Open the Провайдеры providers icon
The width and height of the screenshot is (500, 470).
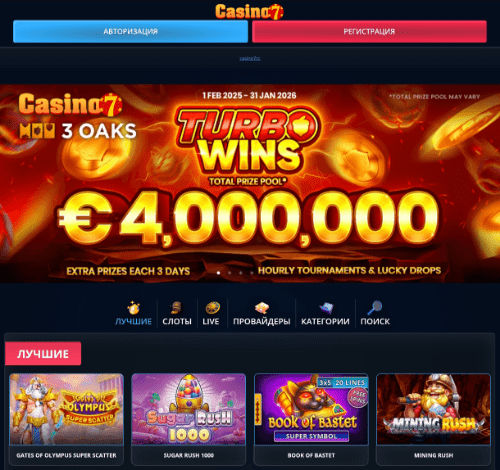click(262, 308)
